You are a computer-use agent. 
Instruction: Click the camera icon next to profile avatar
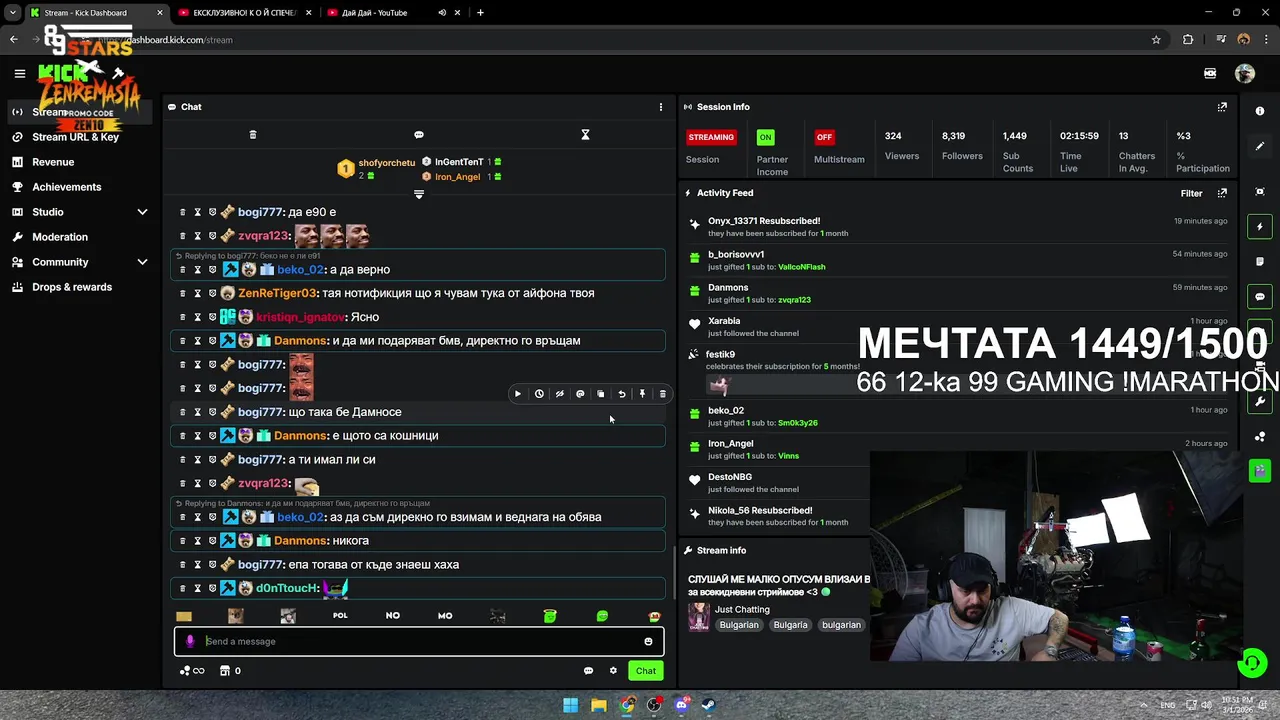tap(1210, 73)
